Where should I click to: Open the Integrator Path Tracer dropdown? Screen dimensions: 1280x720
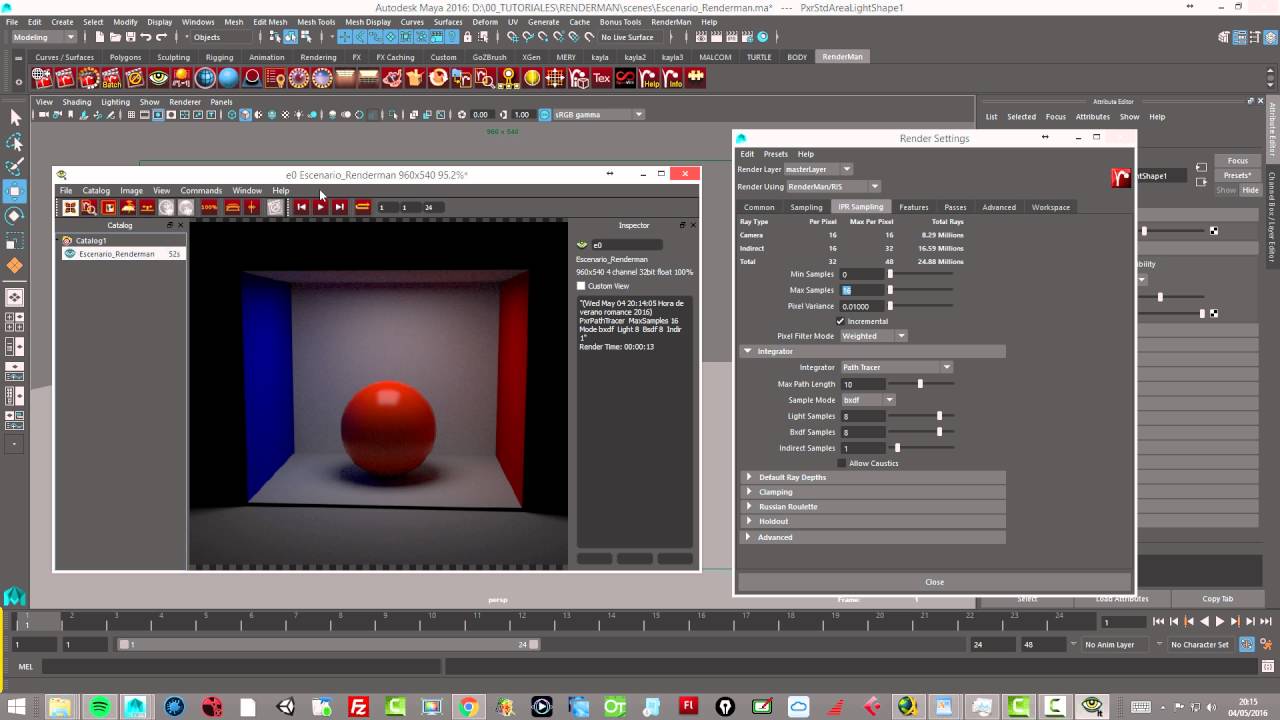(896, 367)
